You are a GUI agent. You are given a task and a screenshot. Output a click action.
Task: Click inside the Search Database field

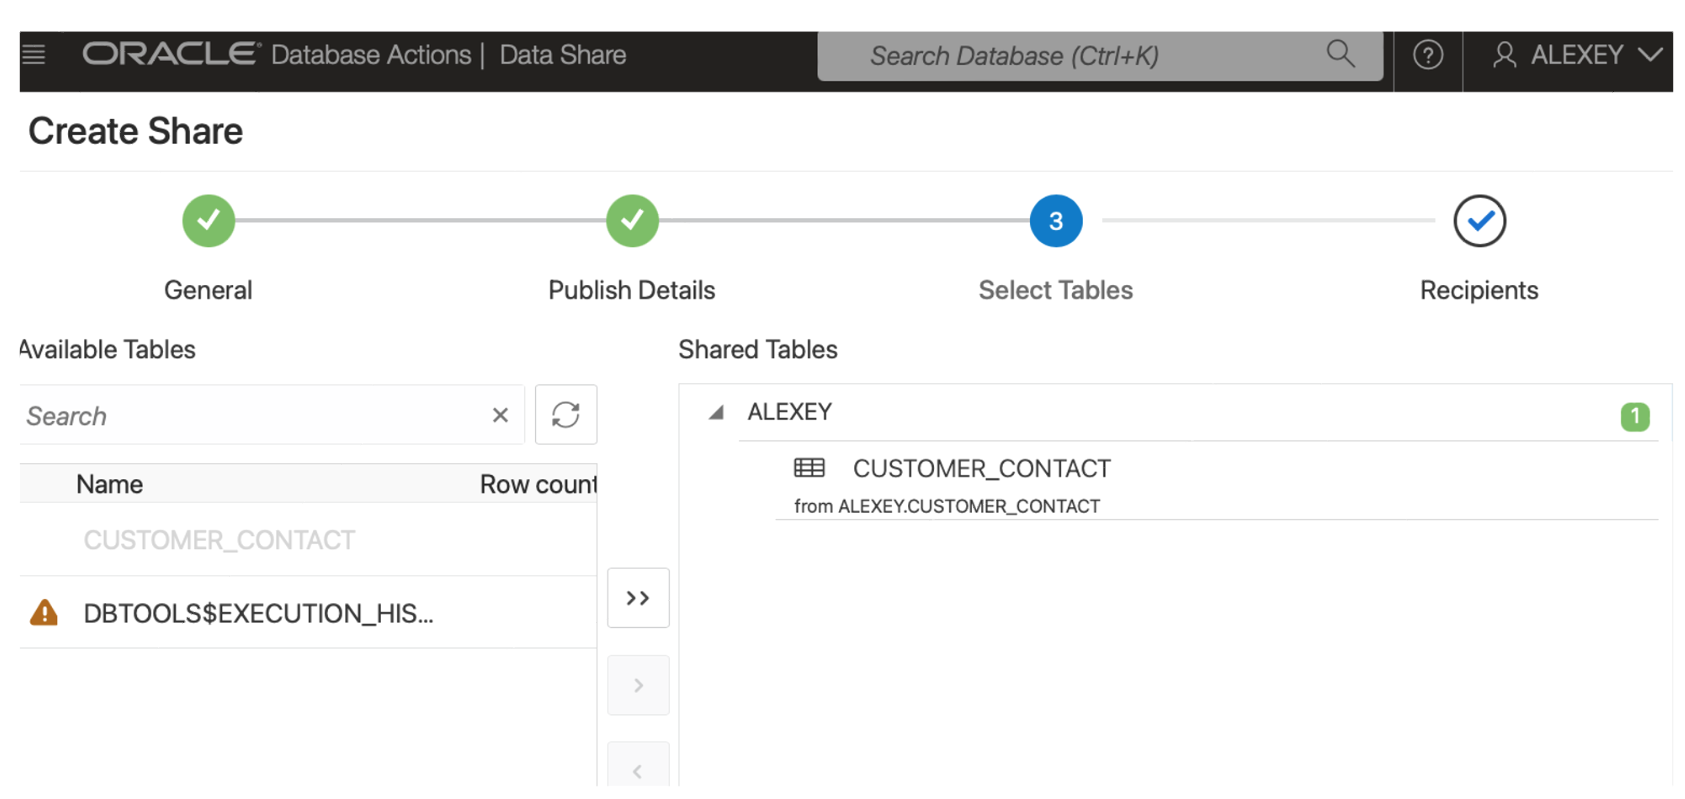click(x=1050, y=55)
